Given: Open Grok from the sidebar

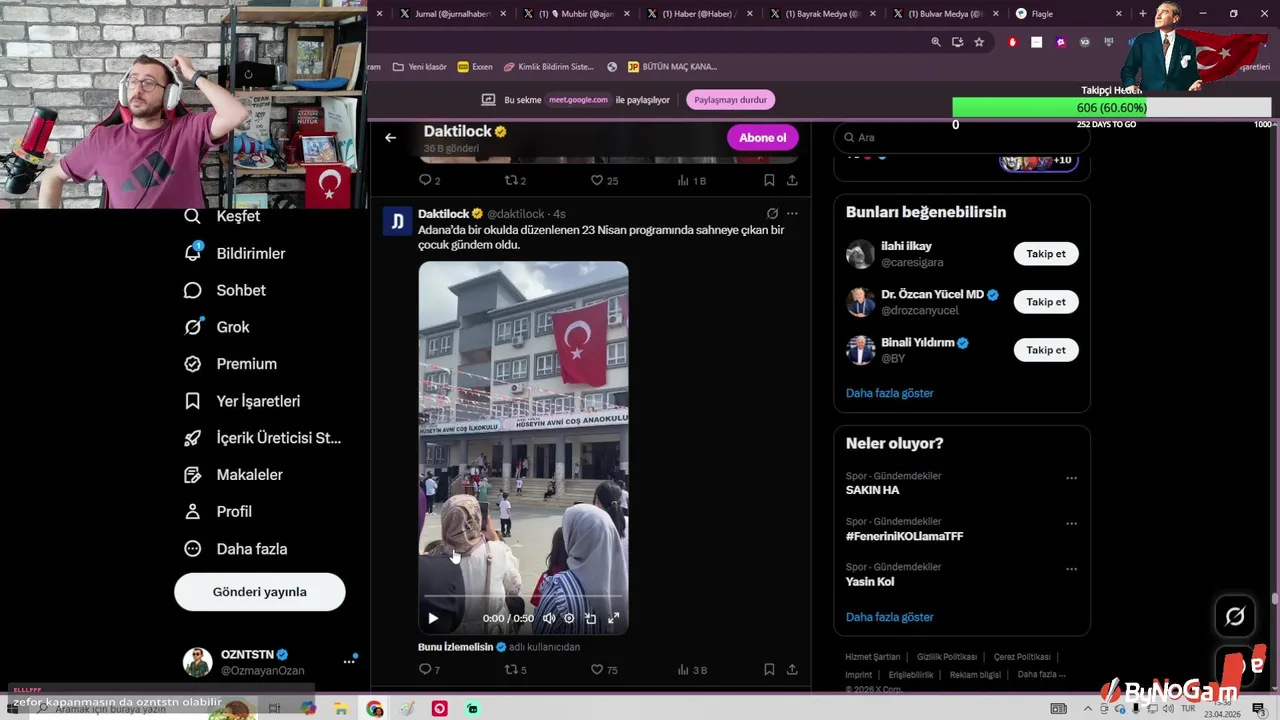Looking at the screenshot, I should [x=217, y=327].
